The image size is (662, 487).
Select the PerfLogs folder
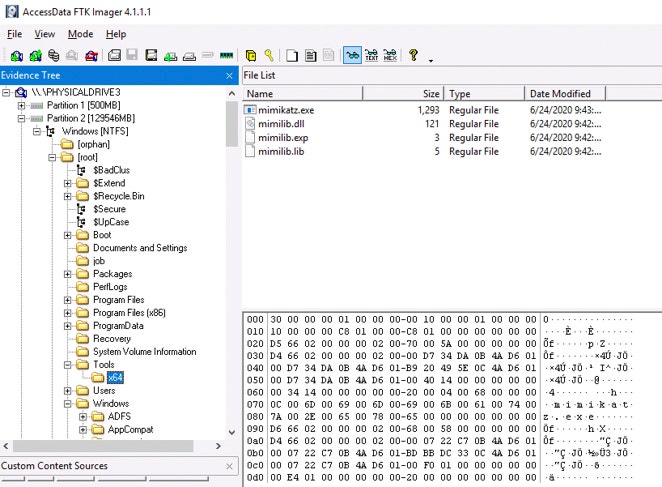click(110, 287)
